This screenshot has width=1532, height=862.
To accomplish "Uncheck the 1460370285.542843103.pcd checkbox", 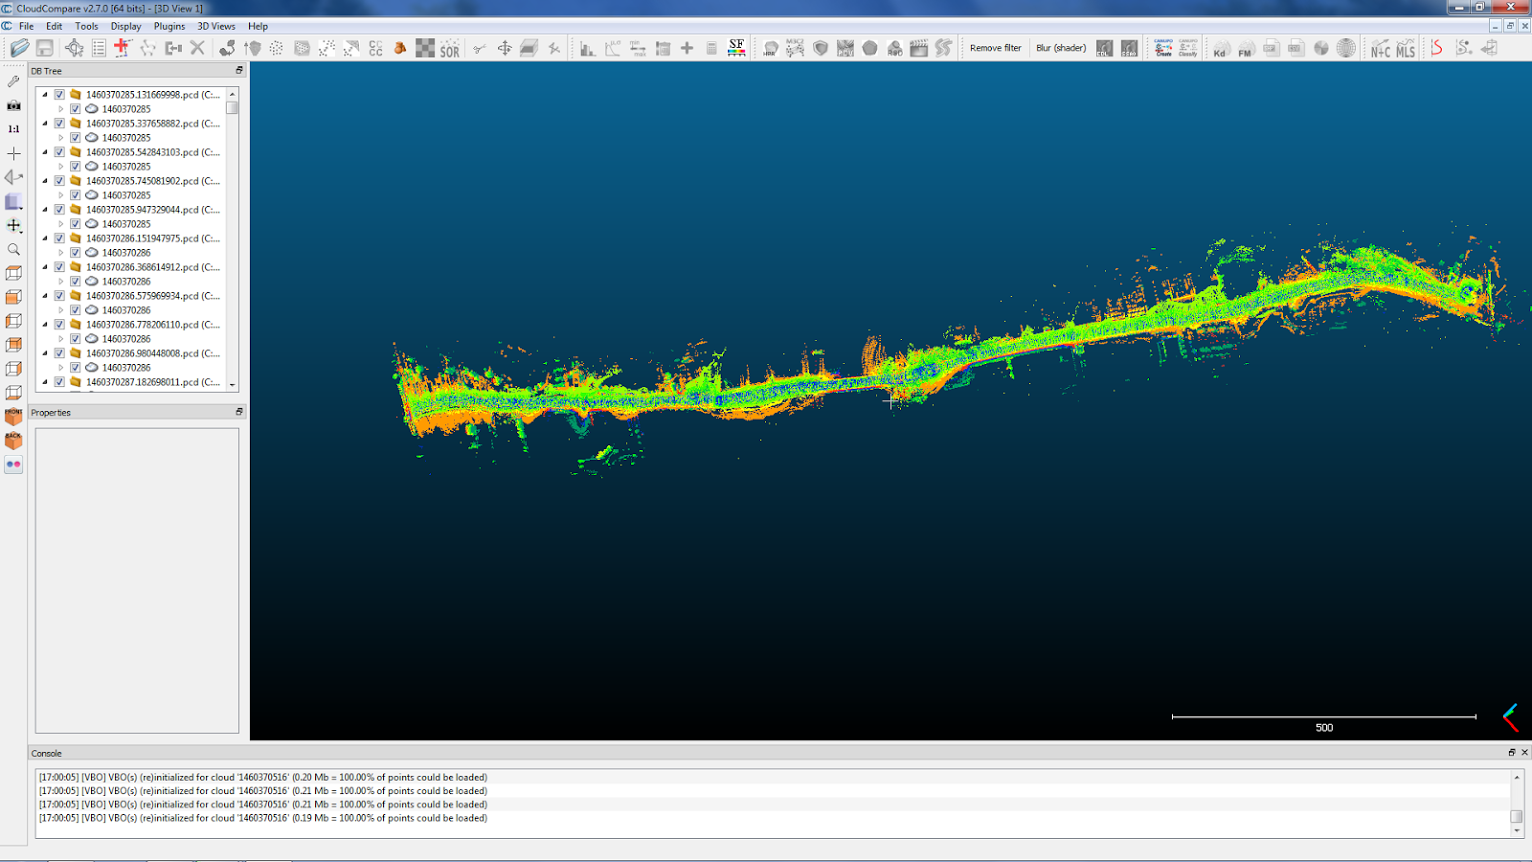I will tap(59, 152).
